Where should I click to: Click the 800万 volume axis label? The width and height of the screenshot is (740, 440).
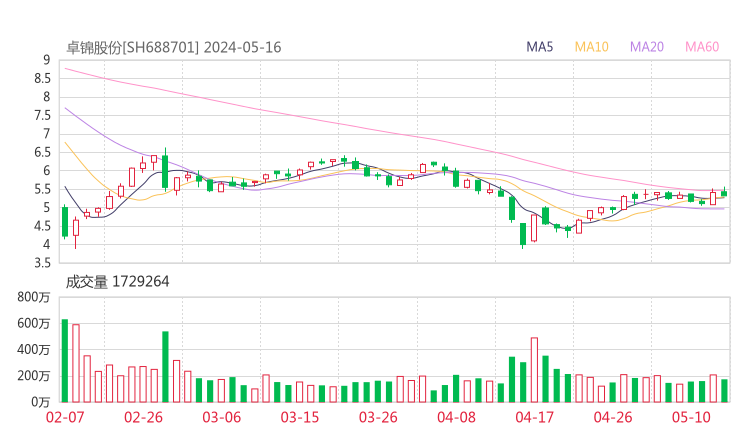coord(34,297)
